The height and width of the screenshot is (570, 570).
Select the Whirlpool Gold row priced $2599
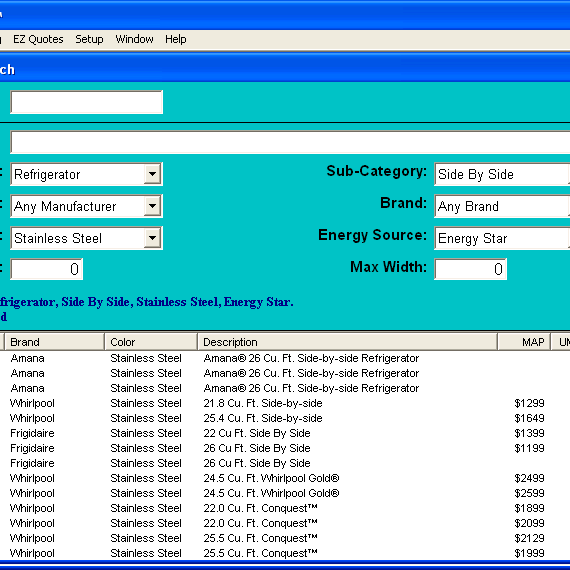(285, 493)
